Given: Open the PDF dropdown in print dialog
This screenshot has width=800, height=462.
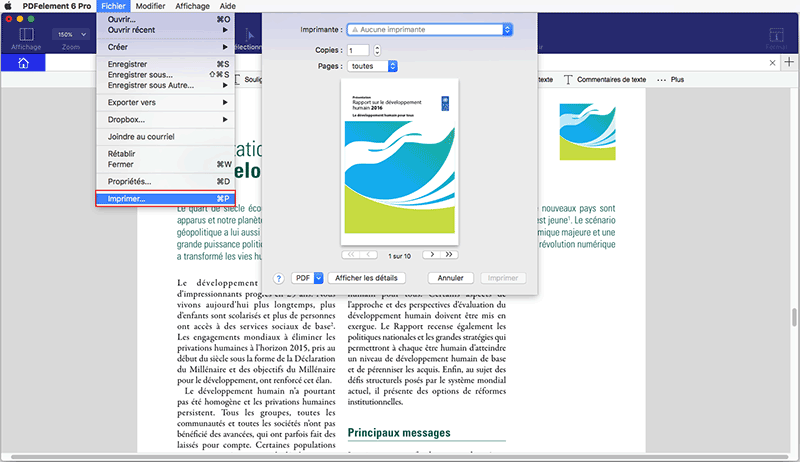Looking at the screenshot, I should tap(307, 278).
